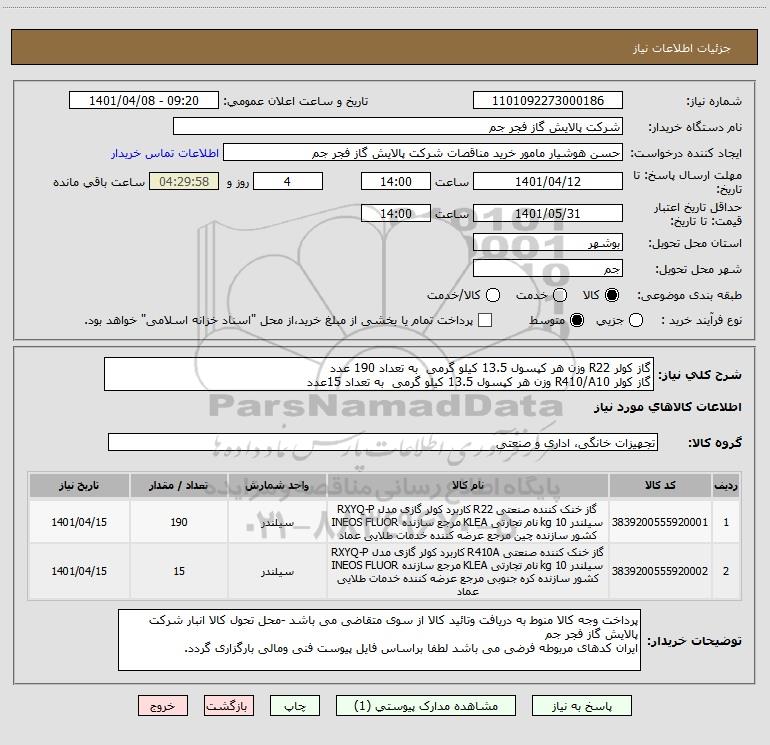Click row 2 unit cell سیلندر
Screen dimensions: 770x745
pyautogui.click(x=277, y=571)
